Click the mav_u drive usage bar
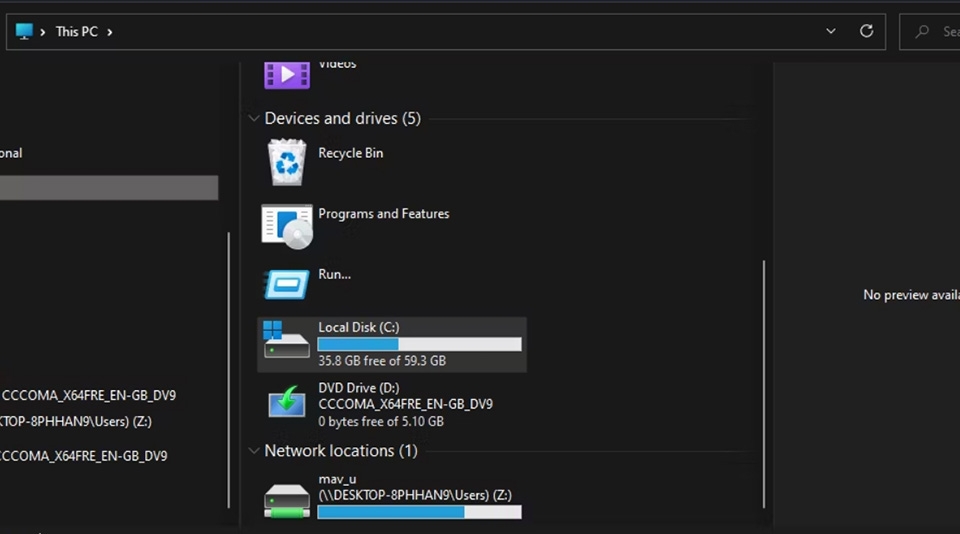The width and height of the screenshot is (960, 534). tap(419, 512)
